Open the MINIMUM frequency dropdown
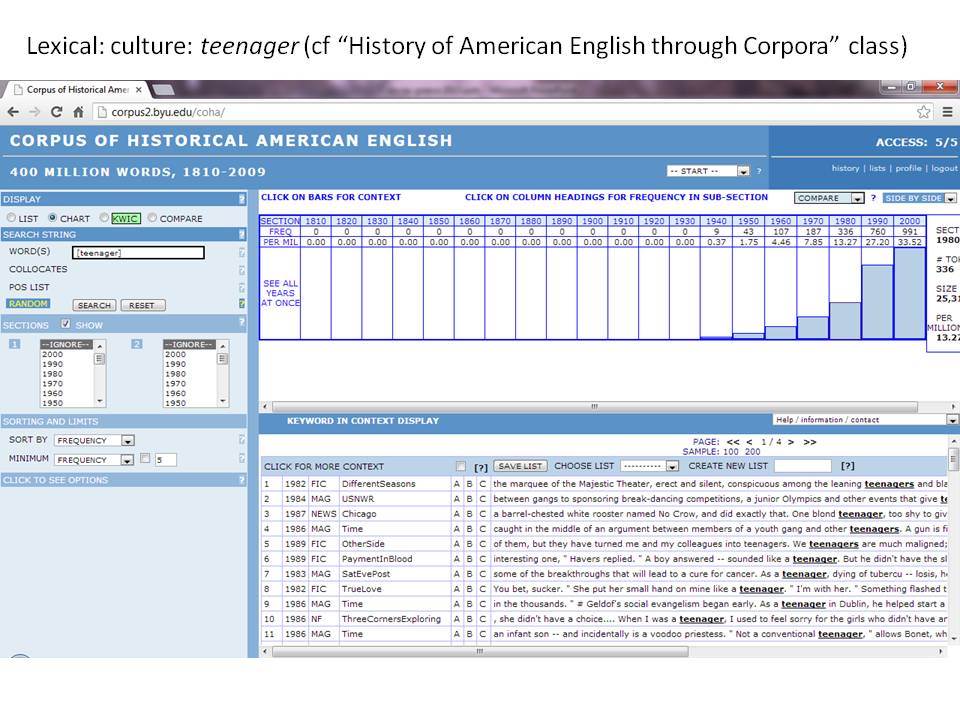 (94, 460)
